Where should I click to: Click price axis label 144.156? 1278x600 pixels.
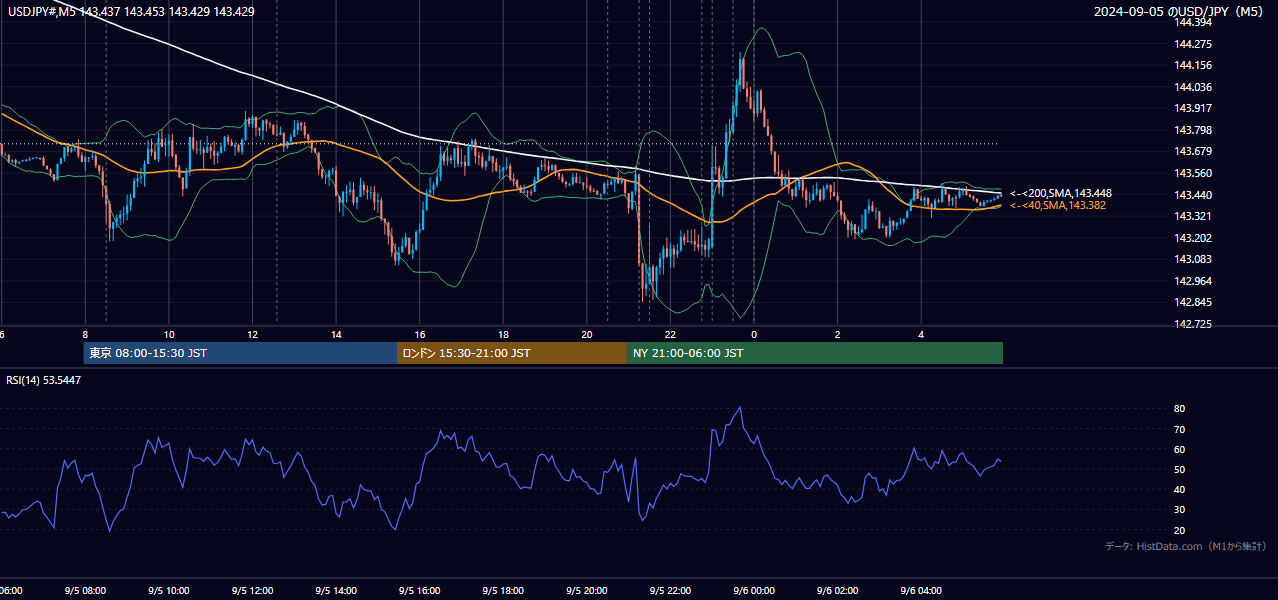(1194, 65)
